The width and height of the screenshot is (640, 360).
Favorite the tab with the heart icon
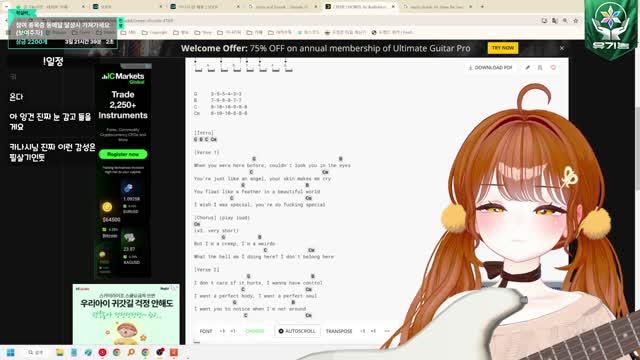[553, 68]
